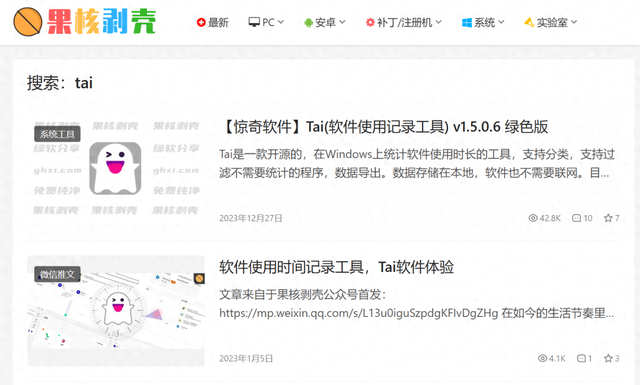Open the 系统 navigation menu
This screenshot has width=640, height=385.
point(483,22)
